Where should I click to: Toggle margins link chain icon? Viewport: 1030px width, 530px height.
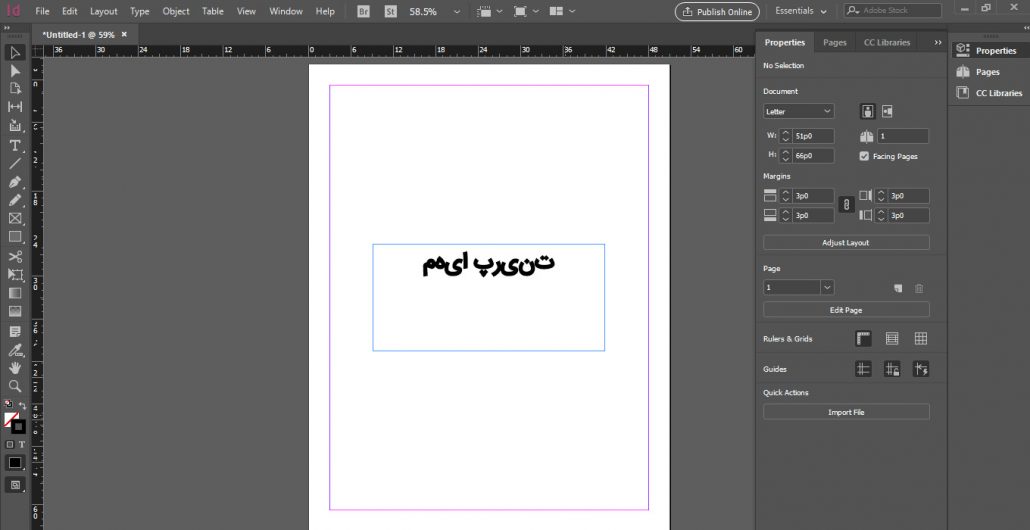pos(847,205)
